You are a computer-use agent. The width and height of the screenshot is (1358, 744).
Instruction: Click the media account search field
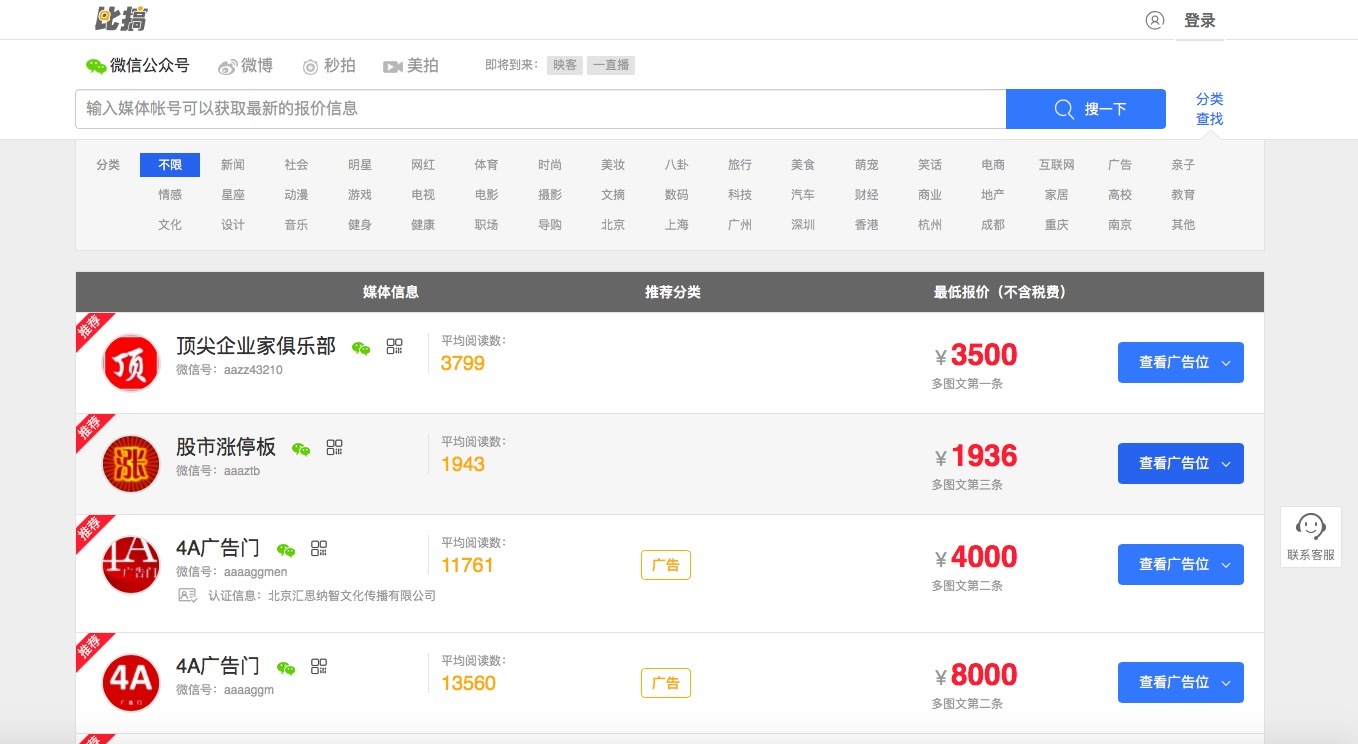(540, 109)
